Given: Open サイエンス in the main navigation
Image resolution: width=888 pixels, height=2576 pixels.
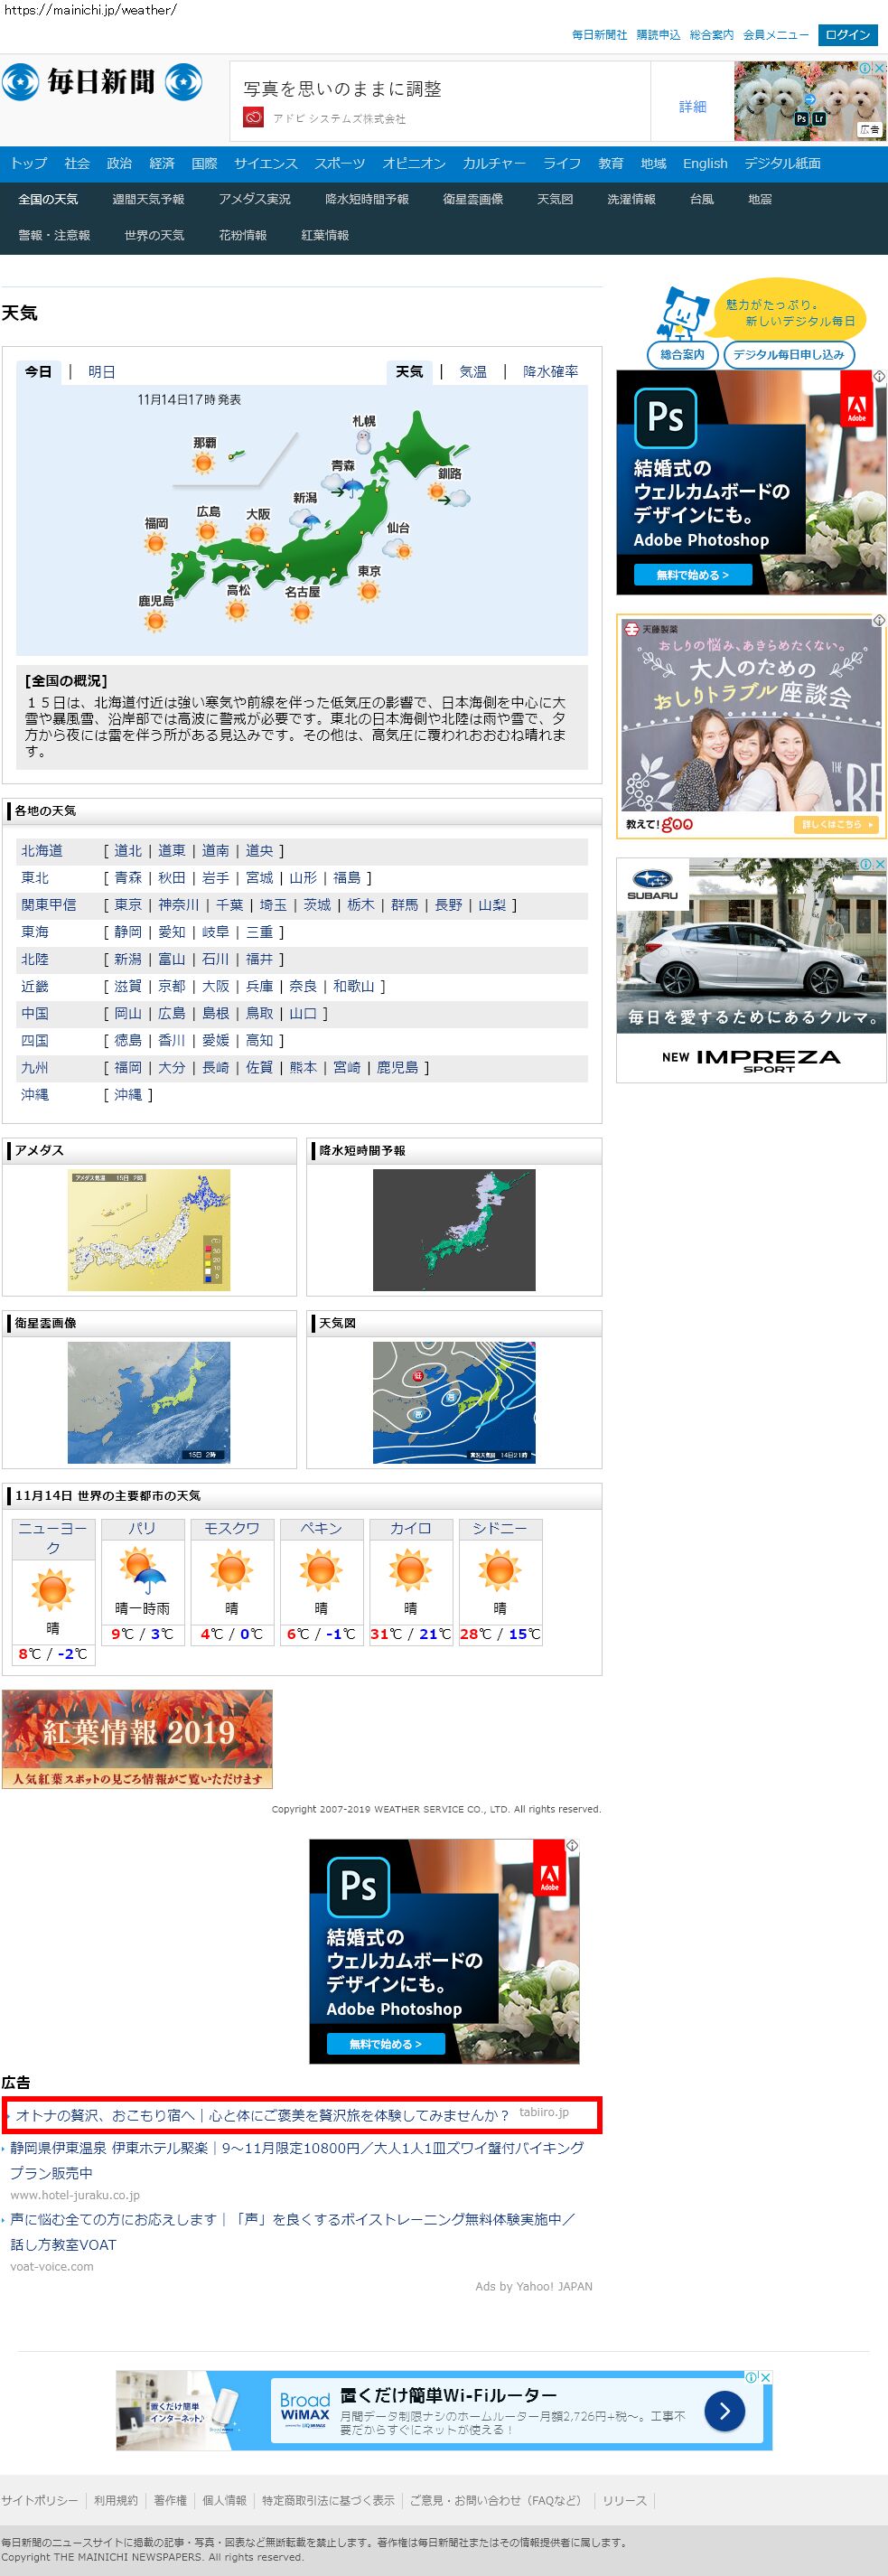Looking at the screenshot, I should [x=265, y=164].
